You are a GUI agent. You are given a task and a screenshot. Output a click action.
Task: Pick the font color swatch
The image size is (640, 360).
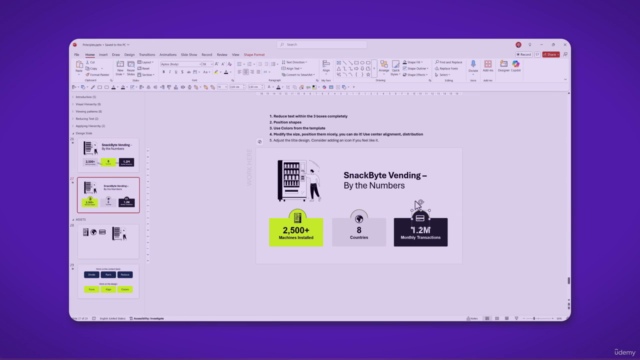pos(226,72)
